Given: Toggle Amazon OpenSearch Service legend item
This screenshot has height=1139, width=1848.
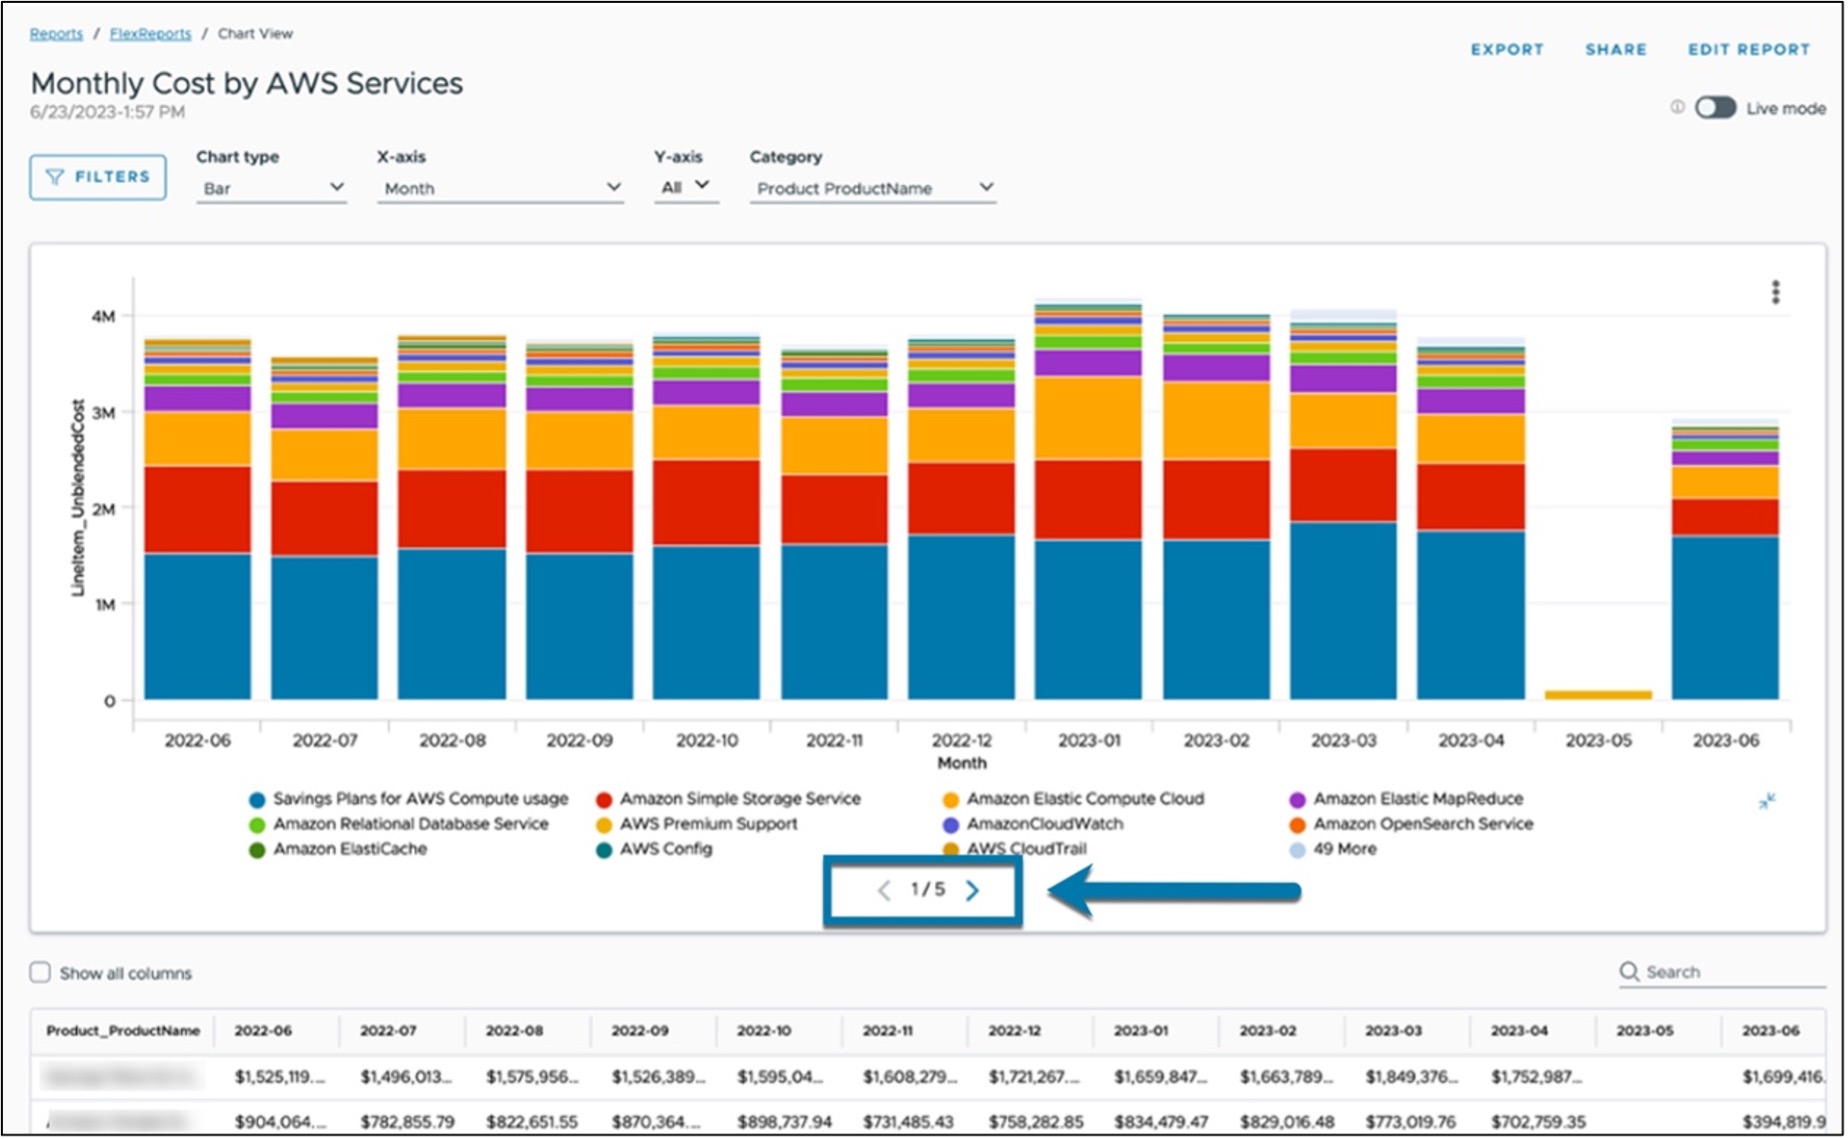Looking at the screenshot, I should pyautogui.click(x=1412, y=824).
